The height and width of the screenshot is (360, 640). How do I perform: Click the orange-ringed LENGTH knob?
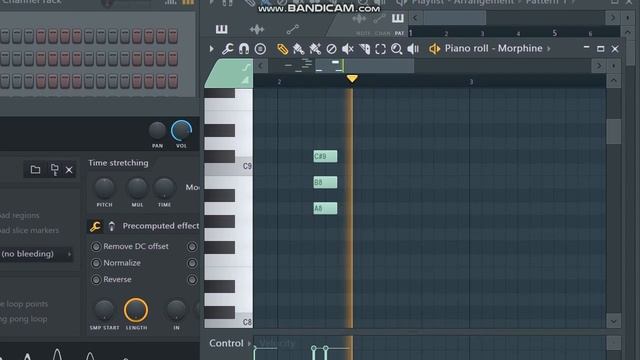pyautogui.click(x=136, y=310)
